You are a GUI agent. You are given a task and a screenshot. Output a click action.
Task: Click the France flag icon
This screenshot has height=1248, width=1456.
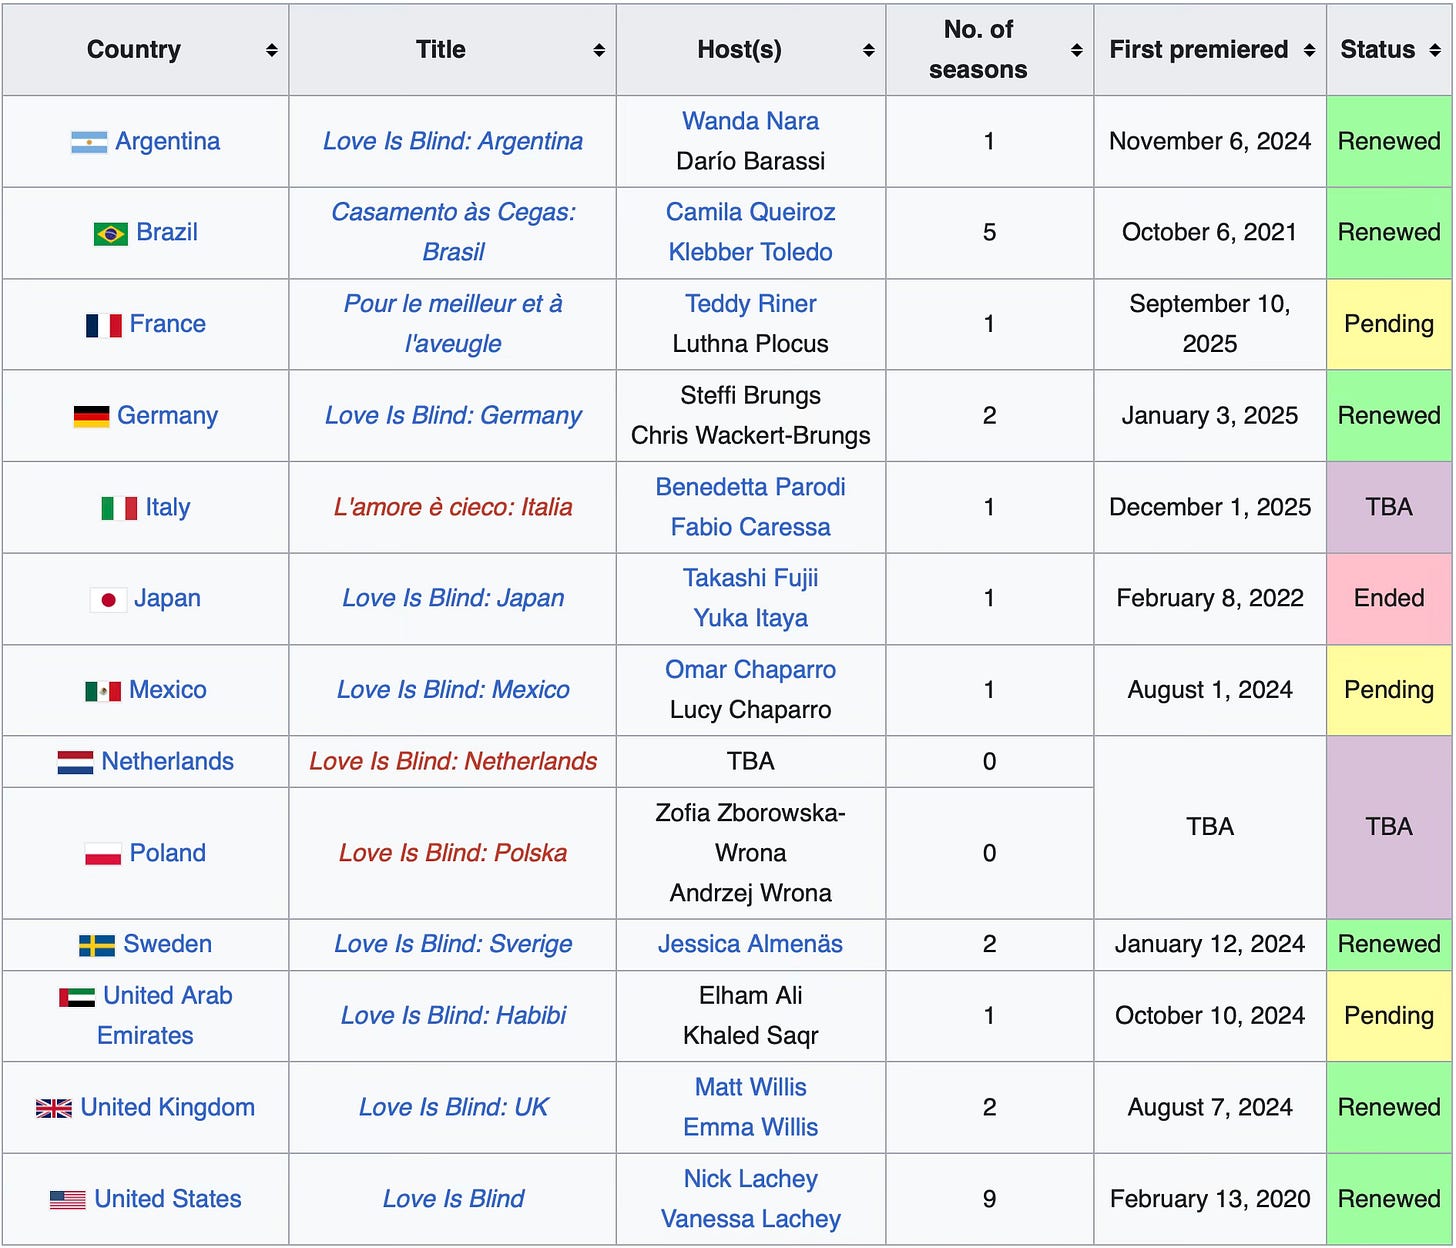coord(104,325)
